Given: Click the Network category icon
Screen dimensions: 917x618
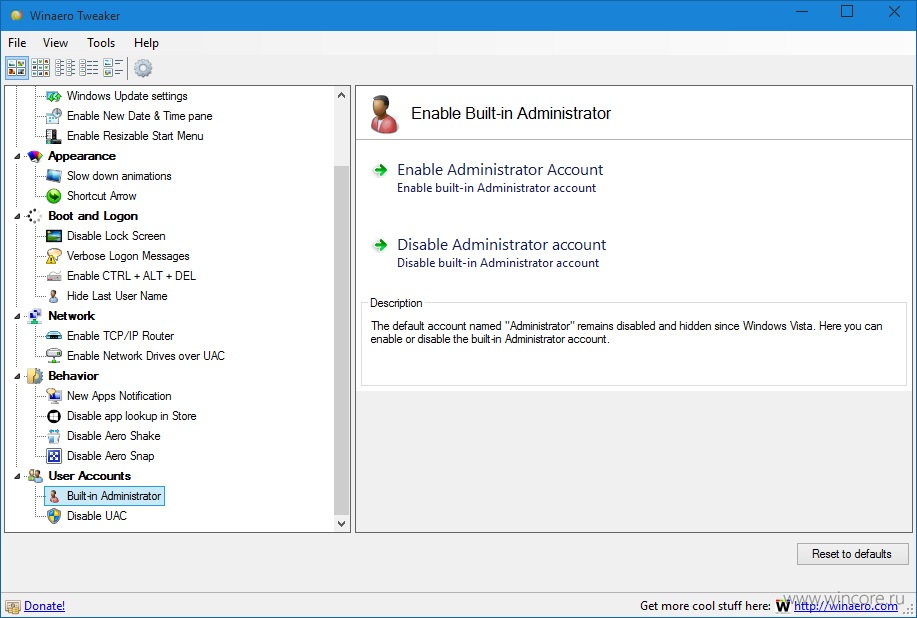Looking at the screenshot, I should coord(35,316).
